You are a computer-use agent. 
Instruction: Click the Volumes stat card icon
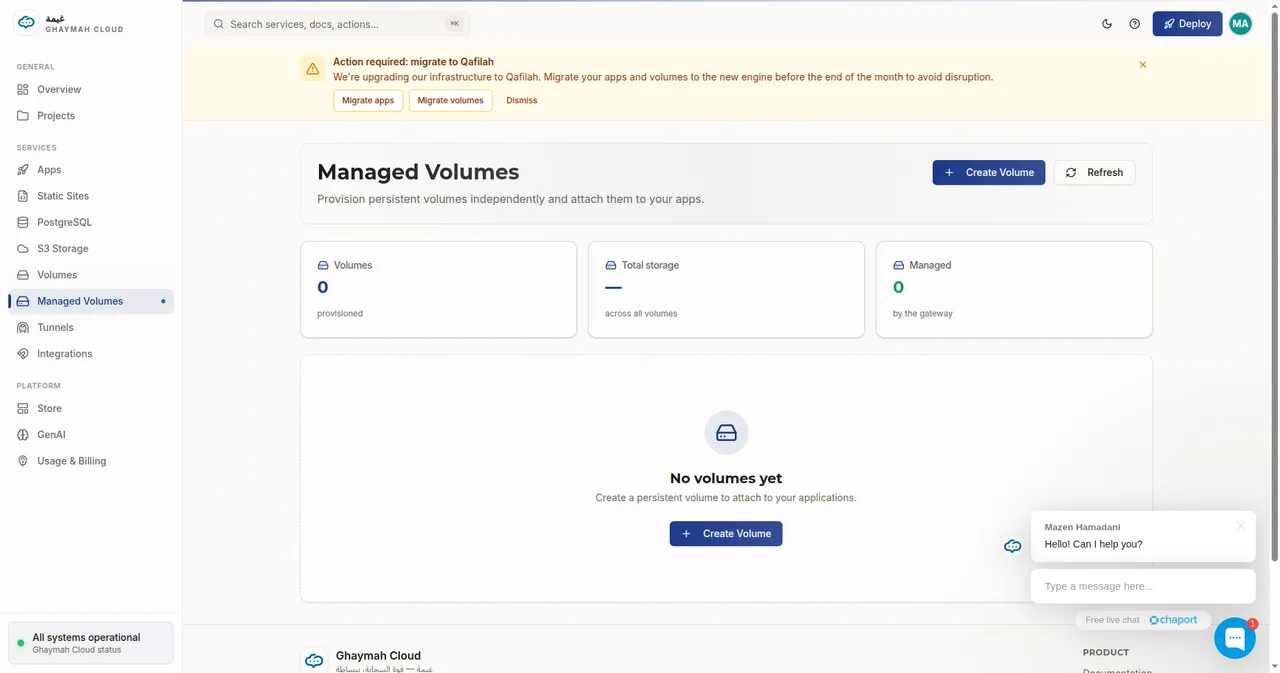(x=323, y=266)
